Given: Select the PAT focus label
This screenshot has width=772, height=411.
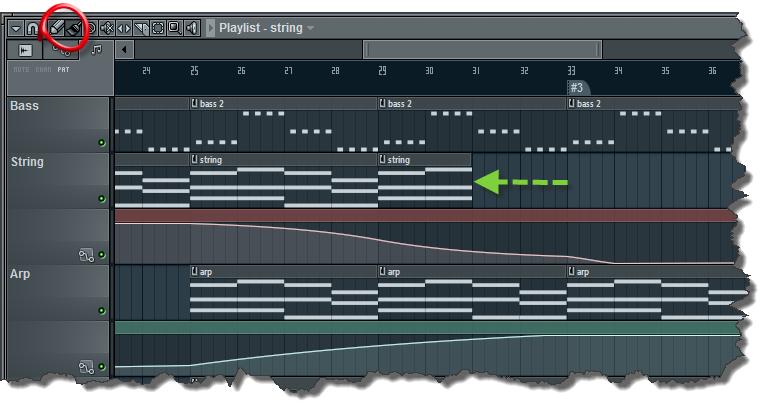Looking at the screenshot, I should coord(64,70).
